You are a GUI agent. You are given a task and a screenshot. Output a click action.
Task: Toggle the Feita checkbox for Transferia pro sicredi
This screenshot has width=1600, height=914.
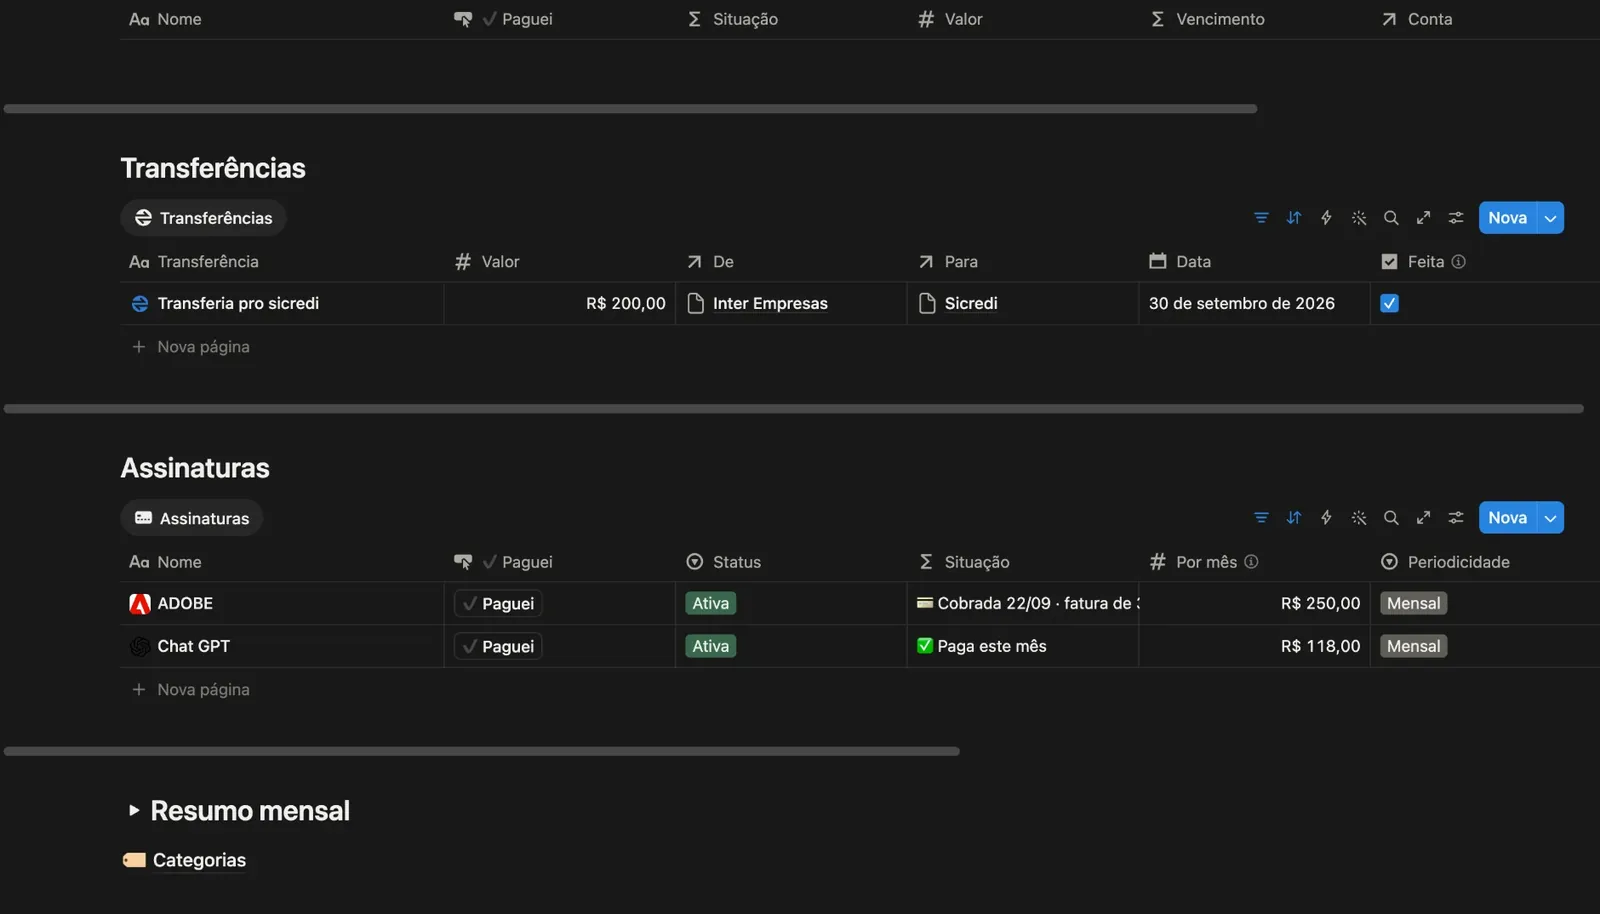(x=1390, y=303)
